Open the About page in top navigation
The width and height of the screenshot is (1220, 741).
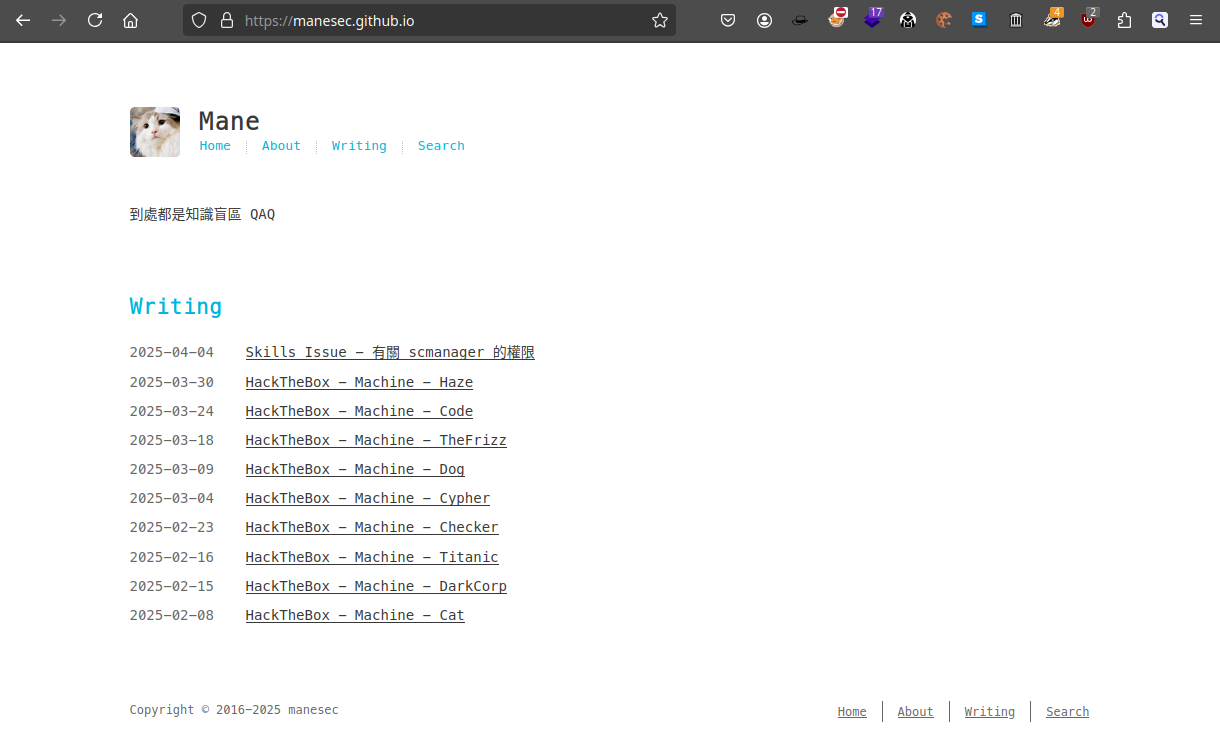pos(281,146)
